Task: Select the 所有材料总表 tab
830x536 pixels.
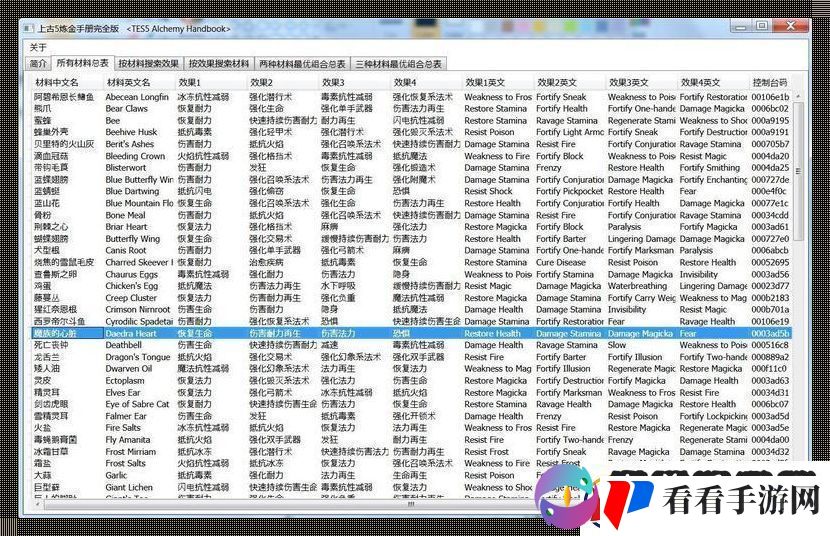Action: point(83,63)
